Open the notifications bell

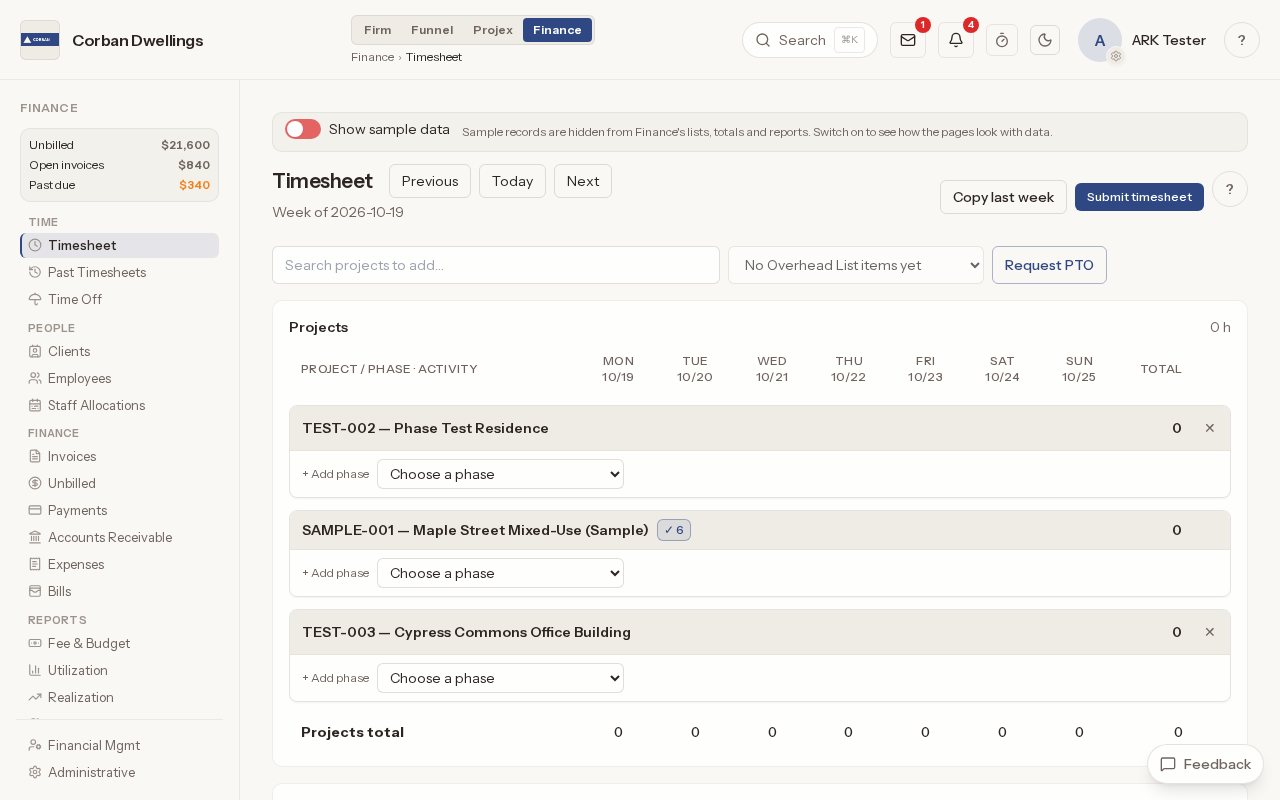click(956, 40)
